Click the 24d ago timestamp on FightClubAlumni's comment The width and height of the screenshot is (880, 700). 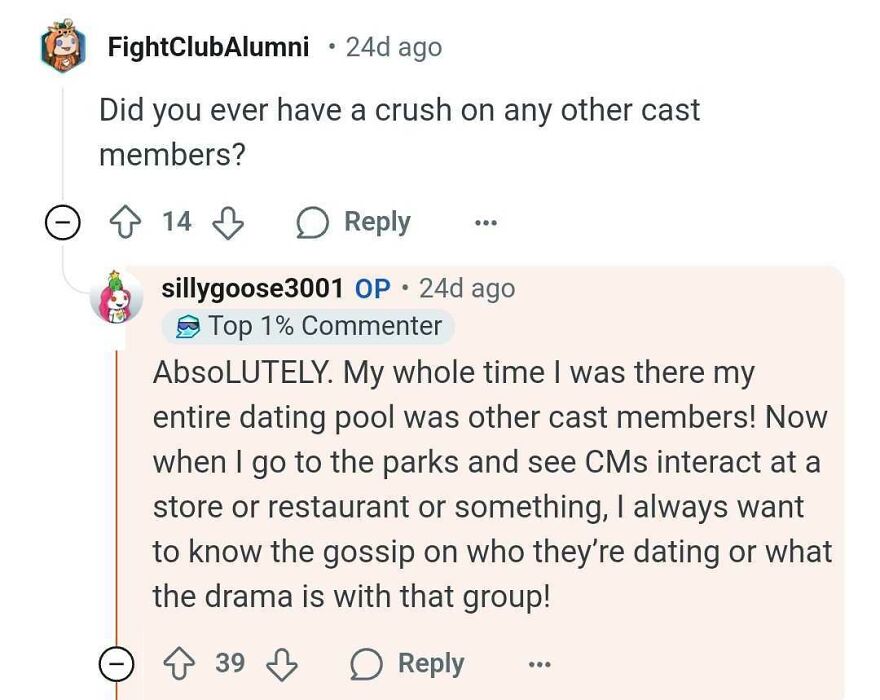pos(393,47)
